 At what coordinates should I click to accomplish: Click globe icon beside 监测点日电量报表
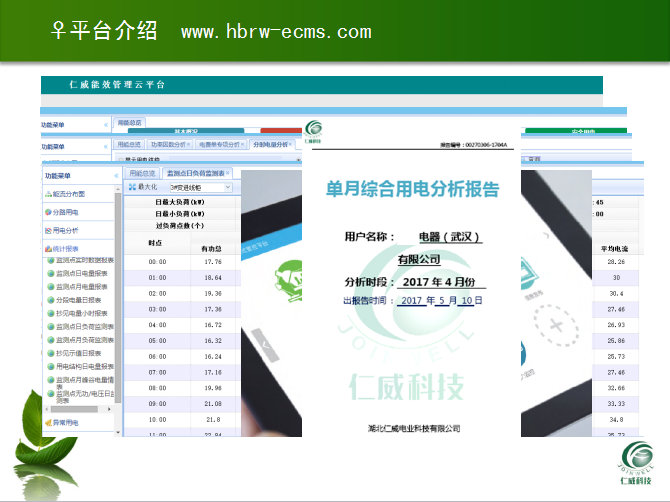[51, 273]
